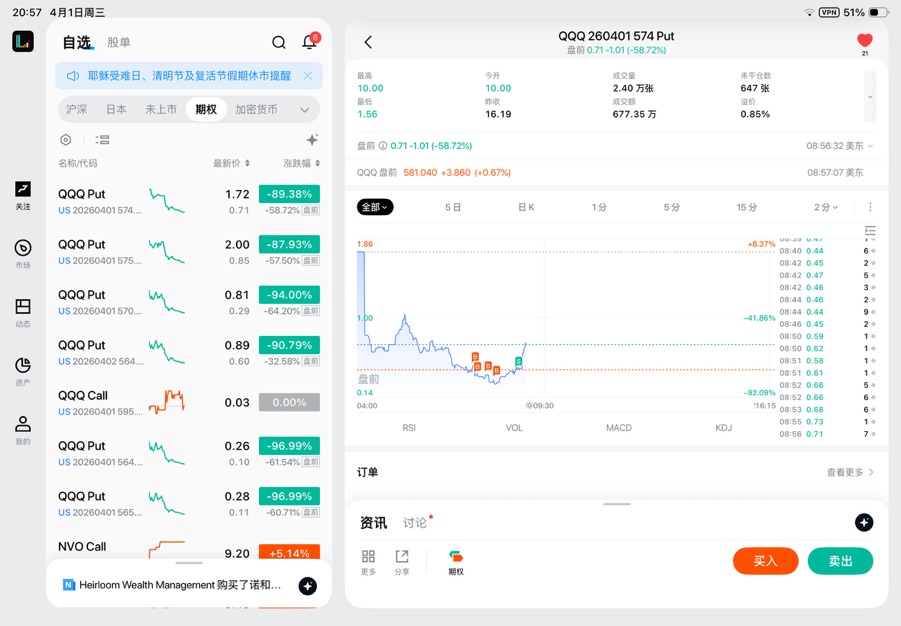Open the NVO Call row
Viewport: 901px width, 626px height.
pos(188,549)
